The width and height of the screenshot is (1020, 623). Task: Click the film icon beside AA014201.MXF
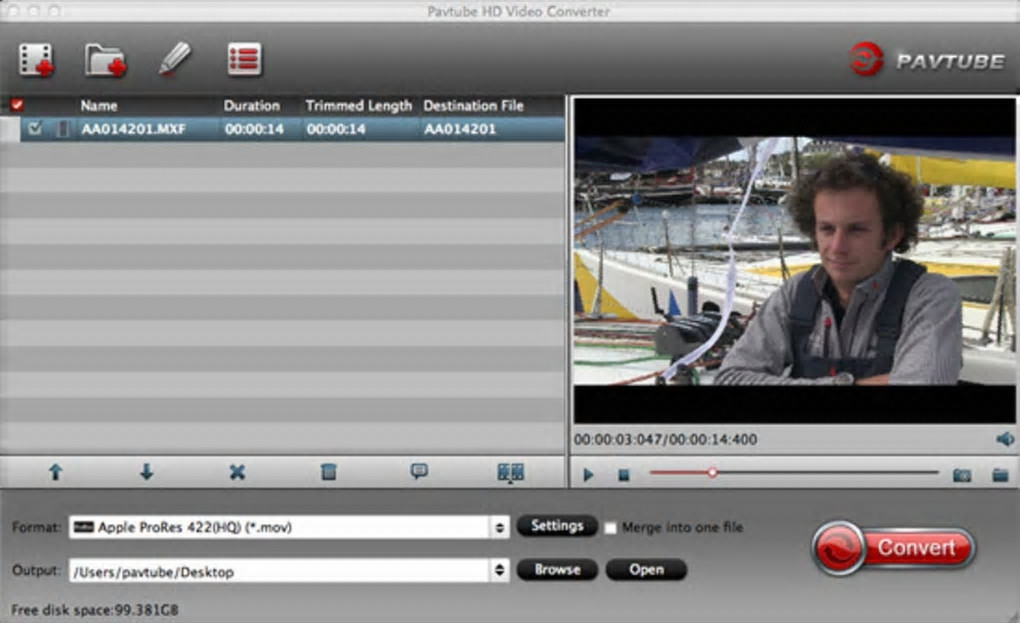click(x=62, y=129)
